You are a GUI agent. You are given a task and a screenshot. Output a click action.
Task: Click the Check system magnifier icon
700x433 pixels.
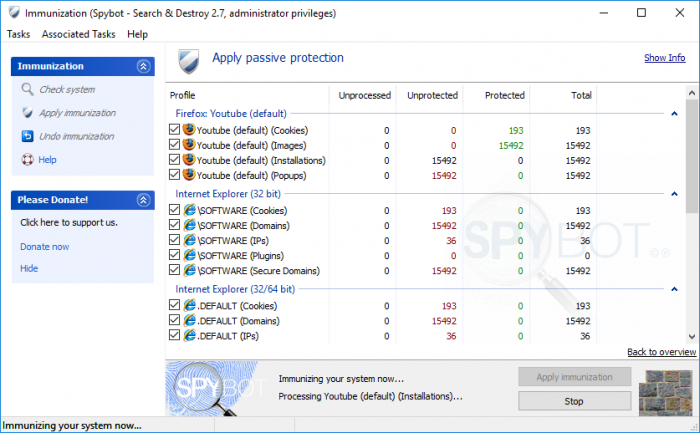pos(27,89)
